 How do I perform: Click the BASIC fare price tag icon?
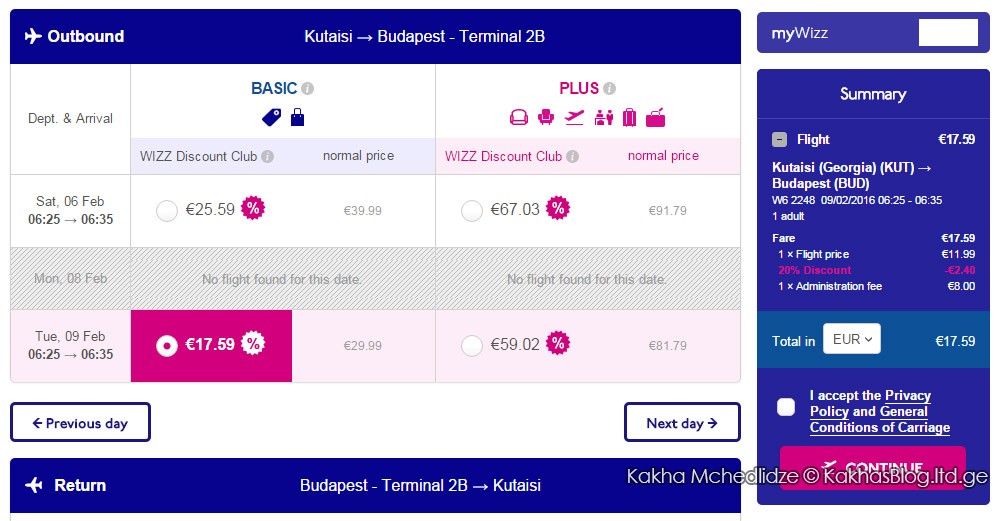[x=271, y=117]
